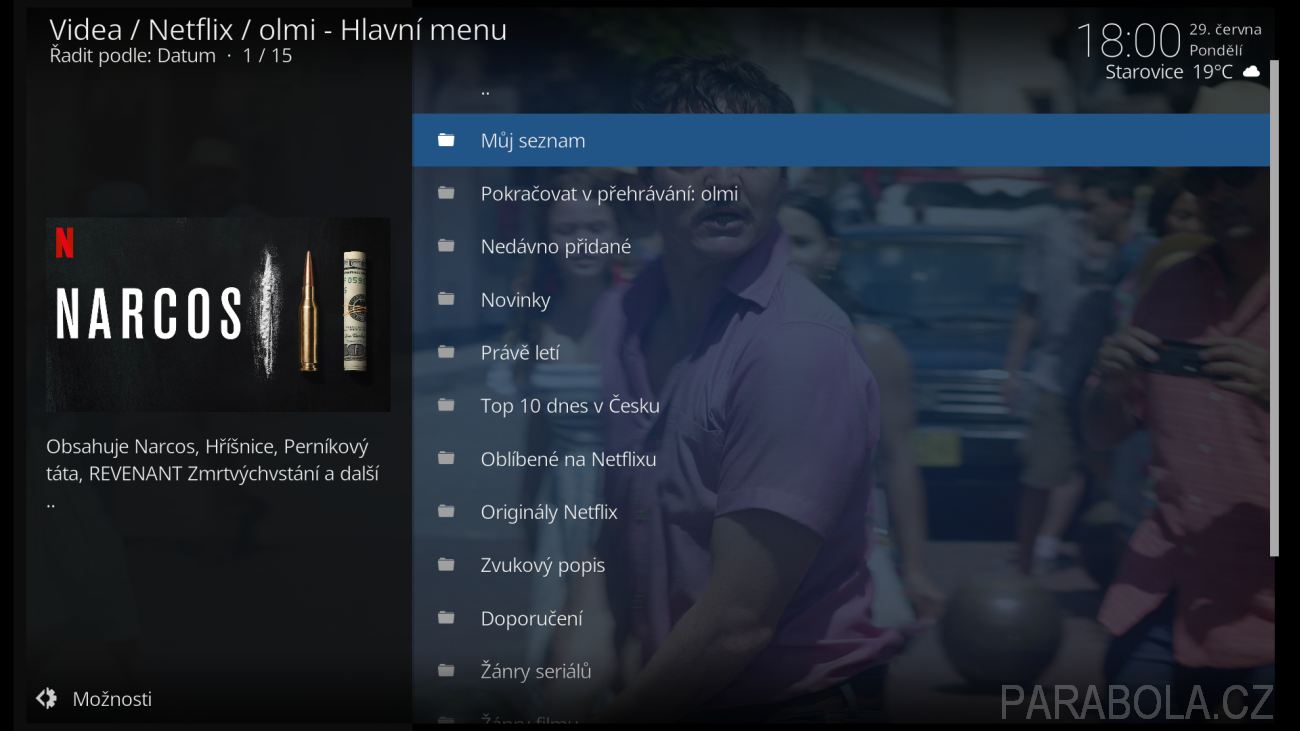Click the Narcos poster thumbnail
This screenshot has height=731, width=1300.
(x=218, y=314)
